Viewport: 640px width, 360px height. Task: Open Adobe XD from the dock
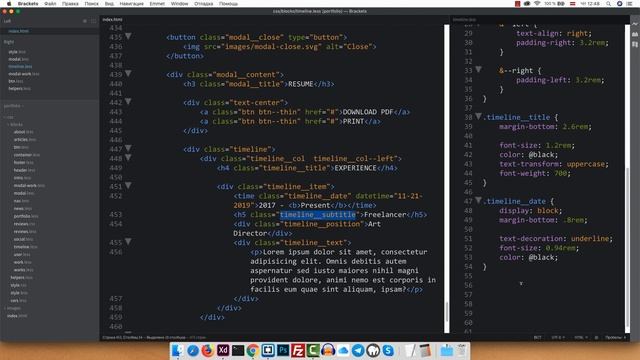click(x=223, y=350)
